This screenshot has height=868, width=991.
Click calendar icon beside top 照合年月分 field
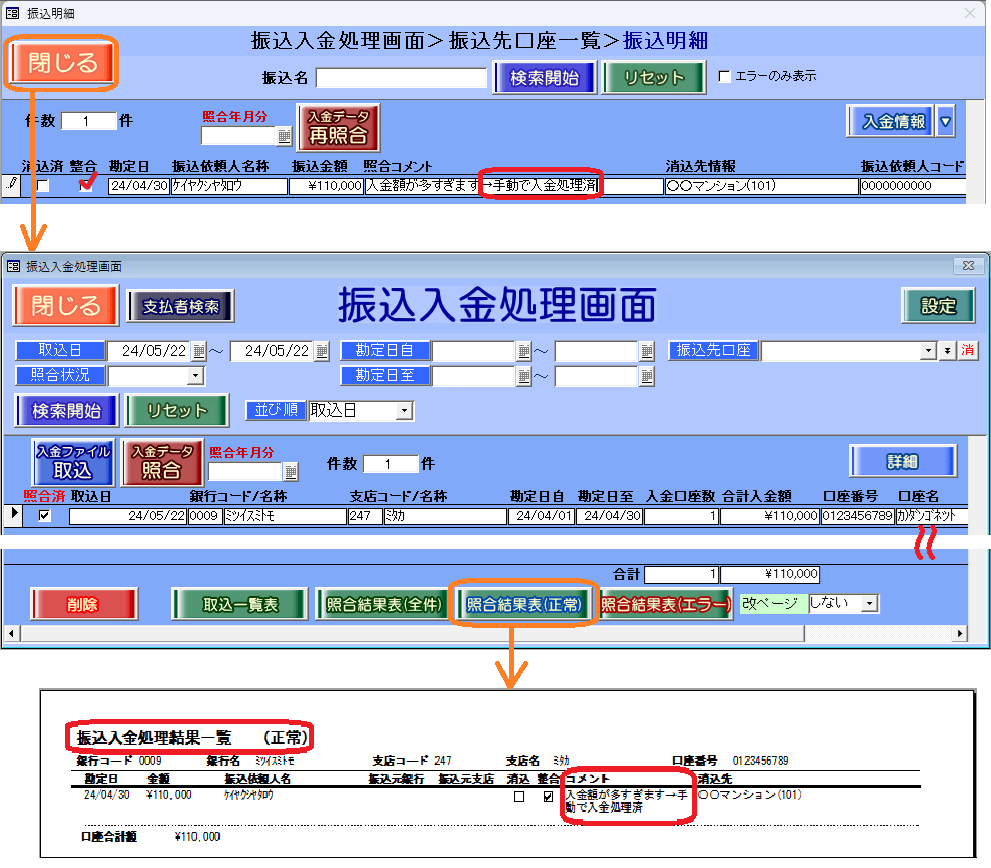[284, 136]
